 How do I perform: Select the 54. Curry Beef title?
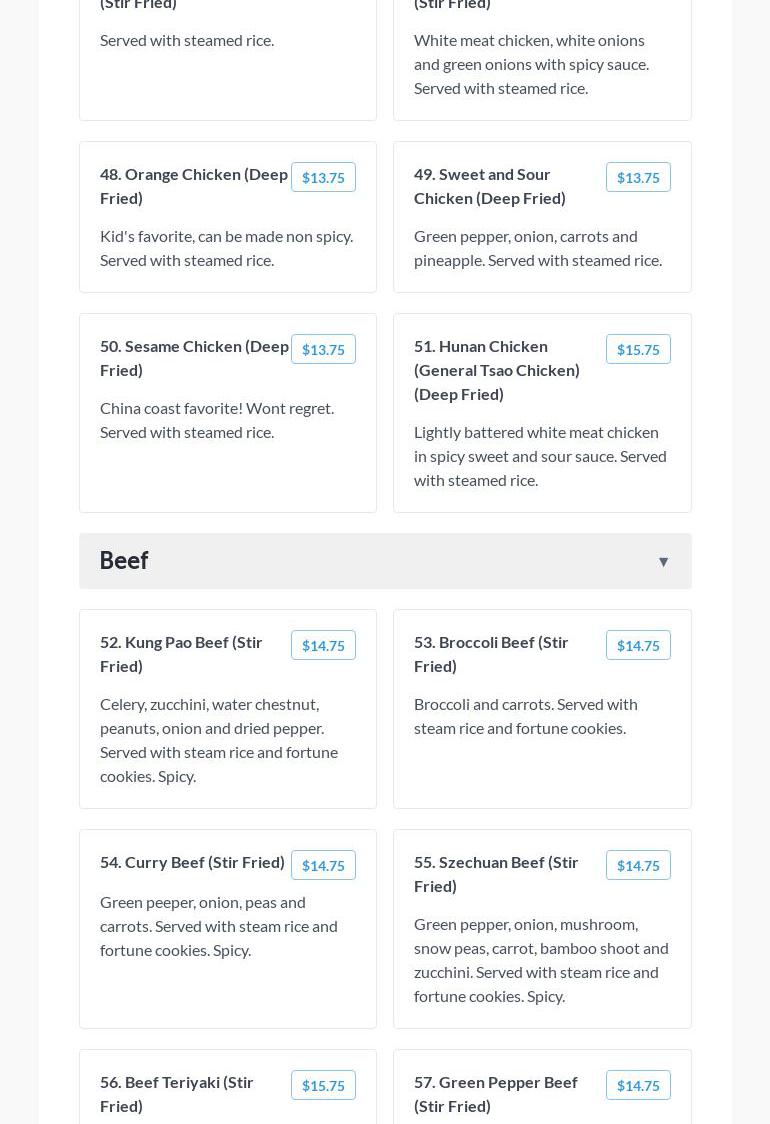click(192, 862)
